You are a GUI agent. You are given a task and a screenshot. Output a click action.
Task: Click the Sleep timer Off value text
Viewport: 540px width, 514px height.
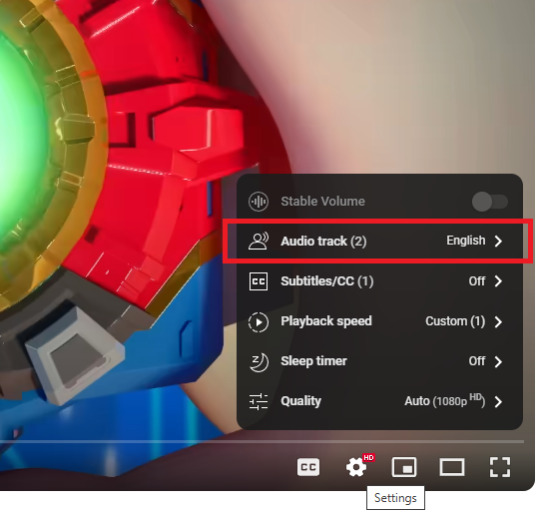(477, 361)
